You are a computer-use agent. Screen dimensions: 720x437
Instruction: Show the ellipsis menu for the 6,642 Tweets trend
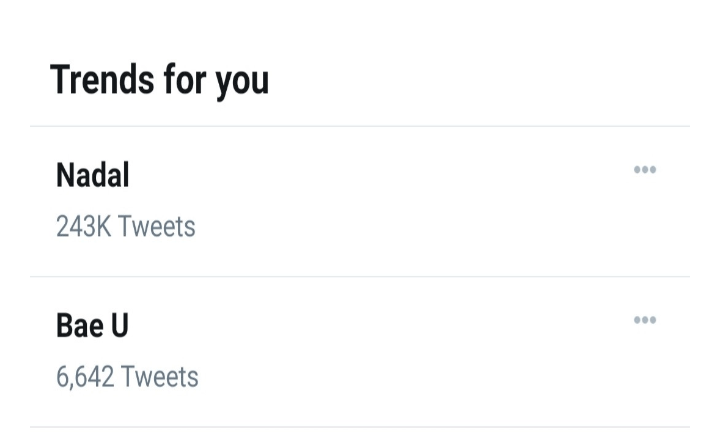click(645, 320)
